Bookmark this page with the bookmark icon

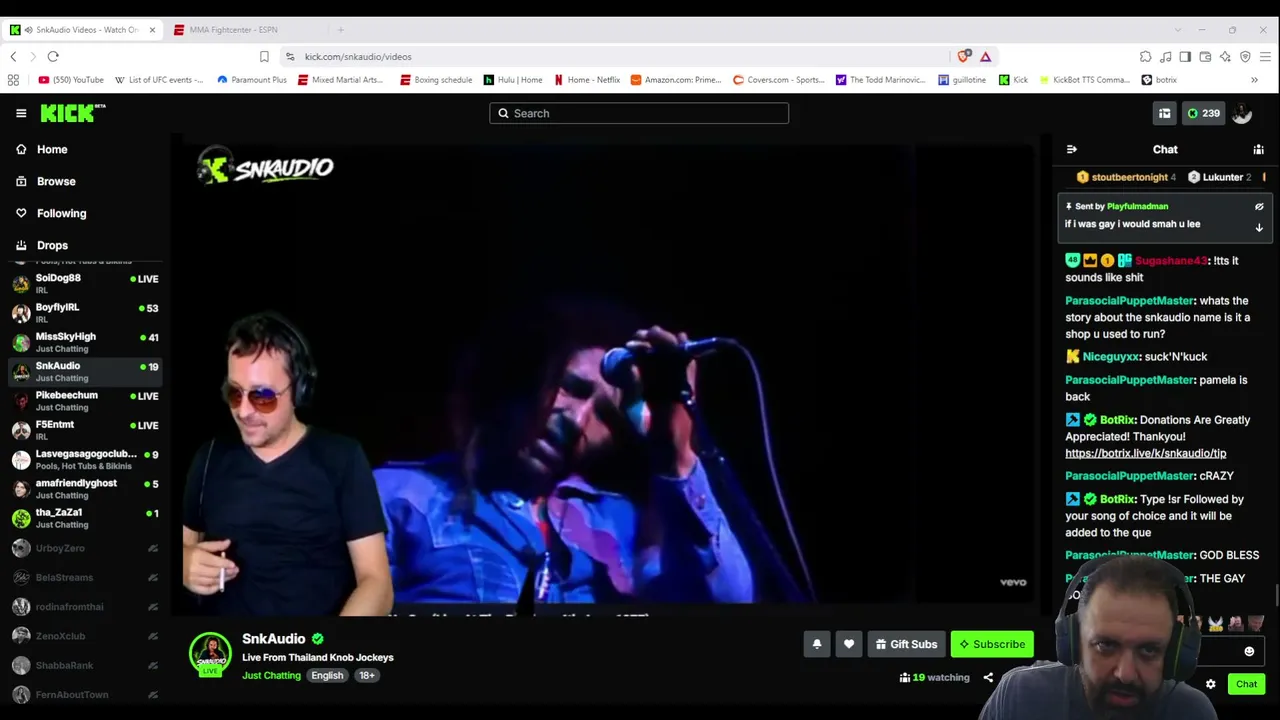pos(264,57)
